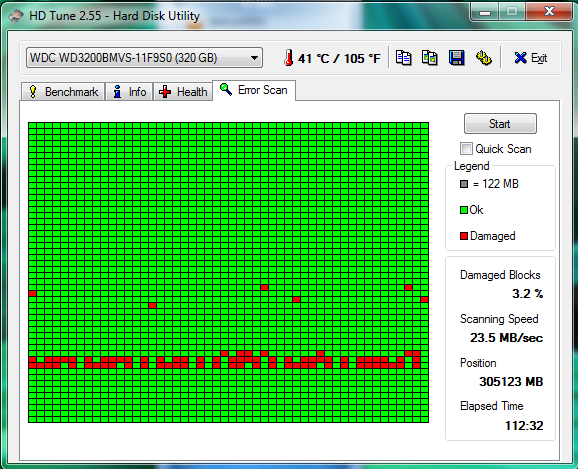Click the first red damaged block in grid
The height and width of the screenshot is (469, 578).
coord(264,287)
